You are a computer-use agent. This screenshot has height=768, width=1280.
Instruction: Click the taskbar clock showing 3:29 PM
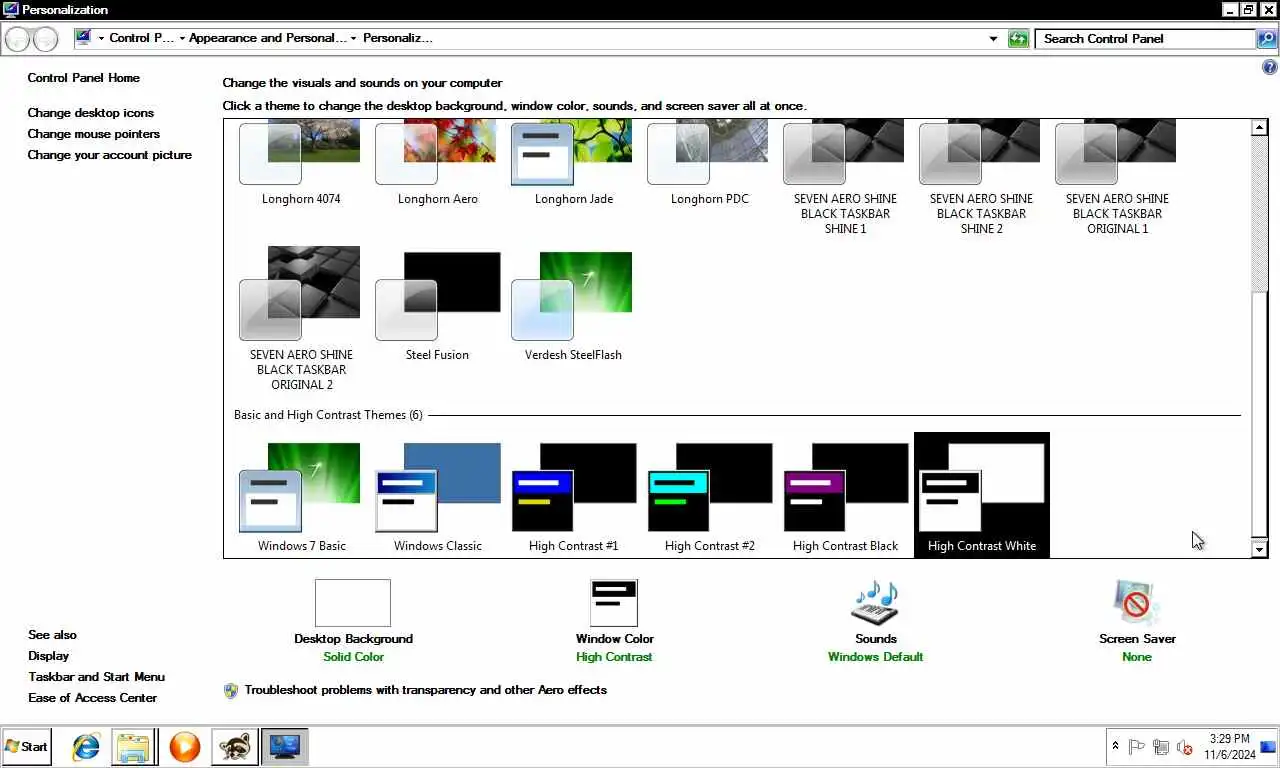point(1228,747)
